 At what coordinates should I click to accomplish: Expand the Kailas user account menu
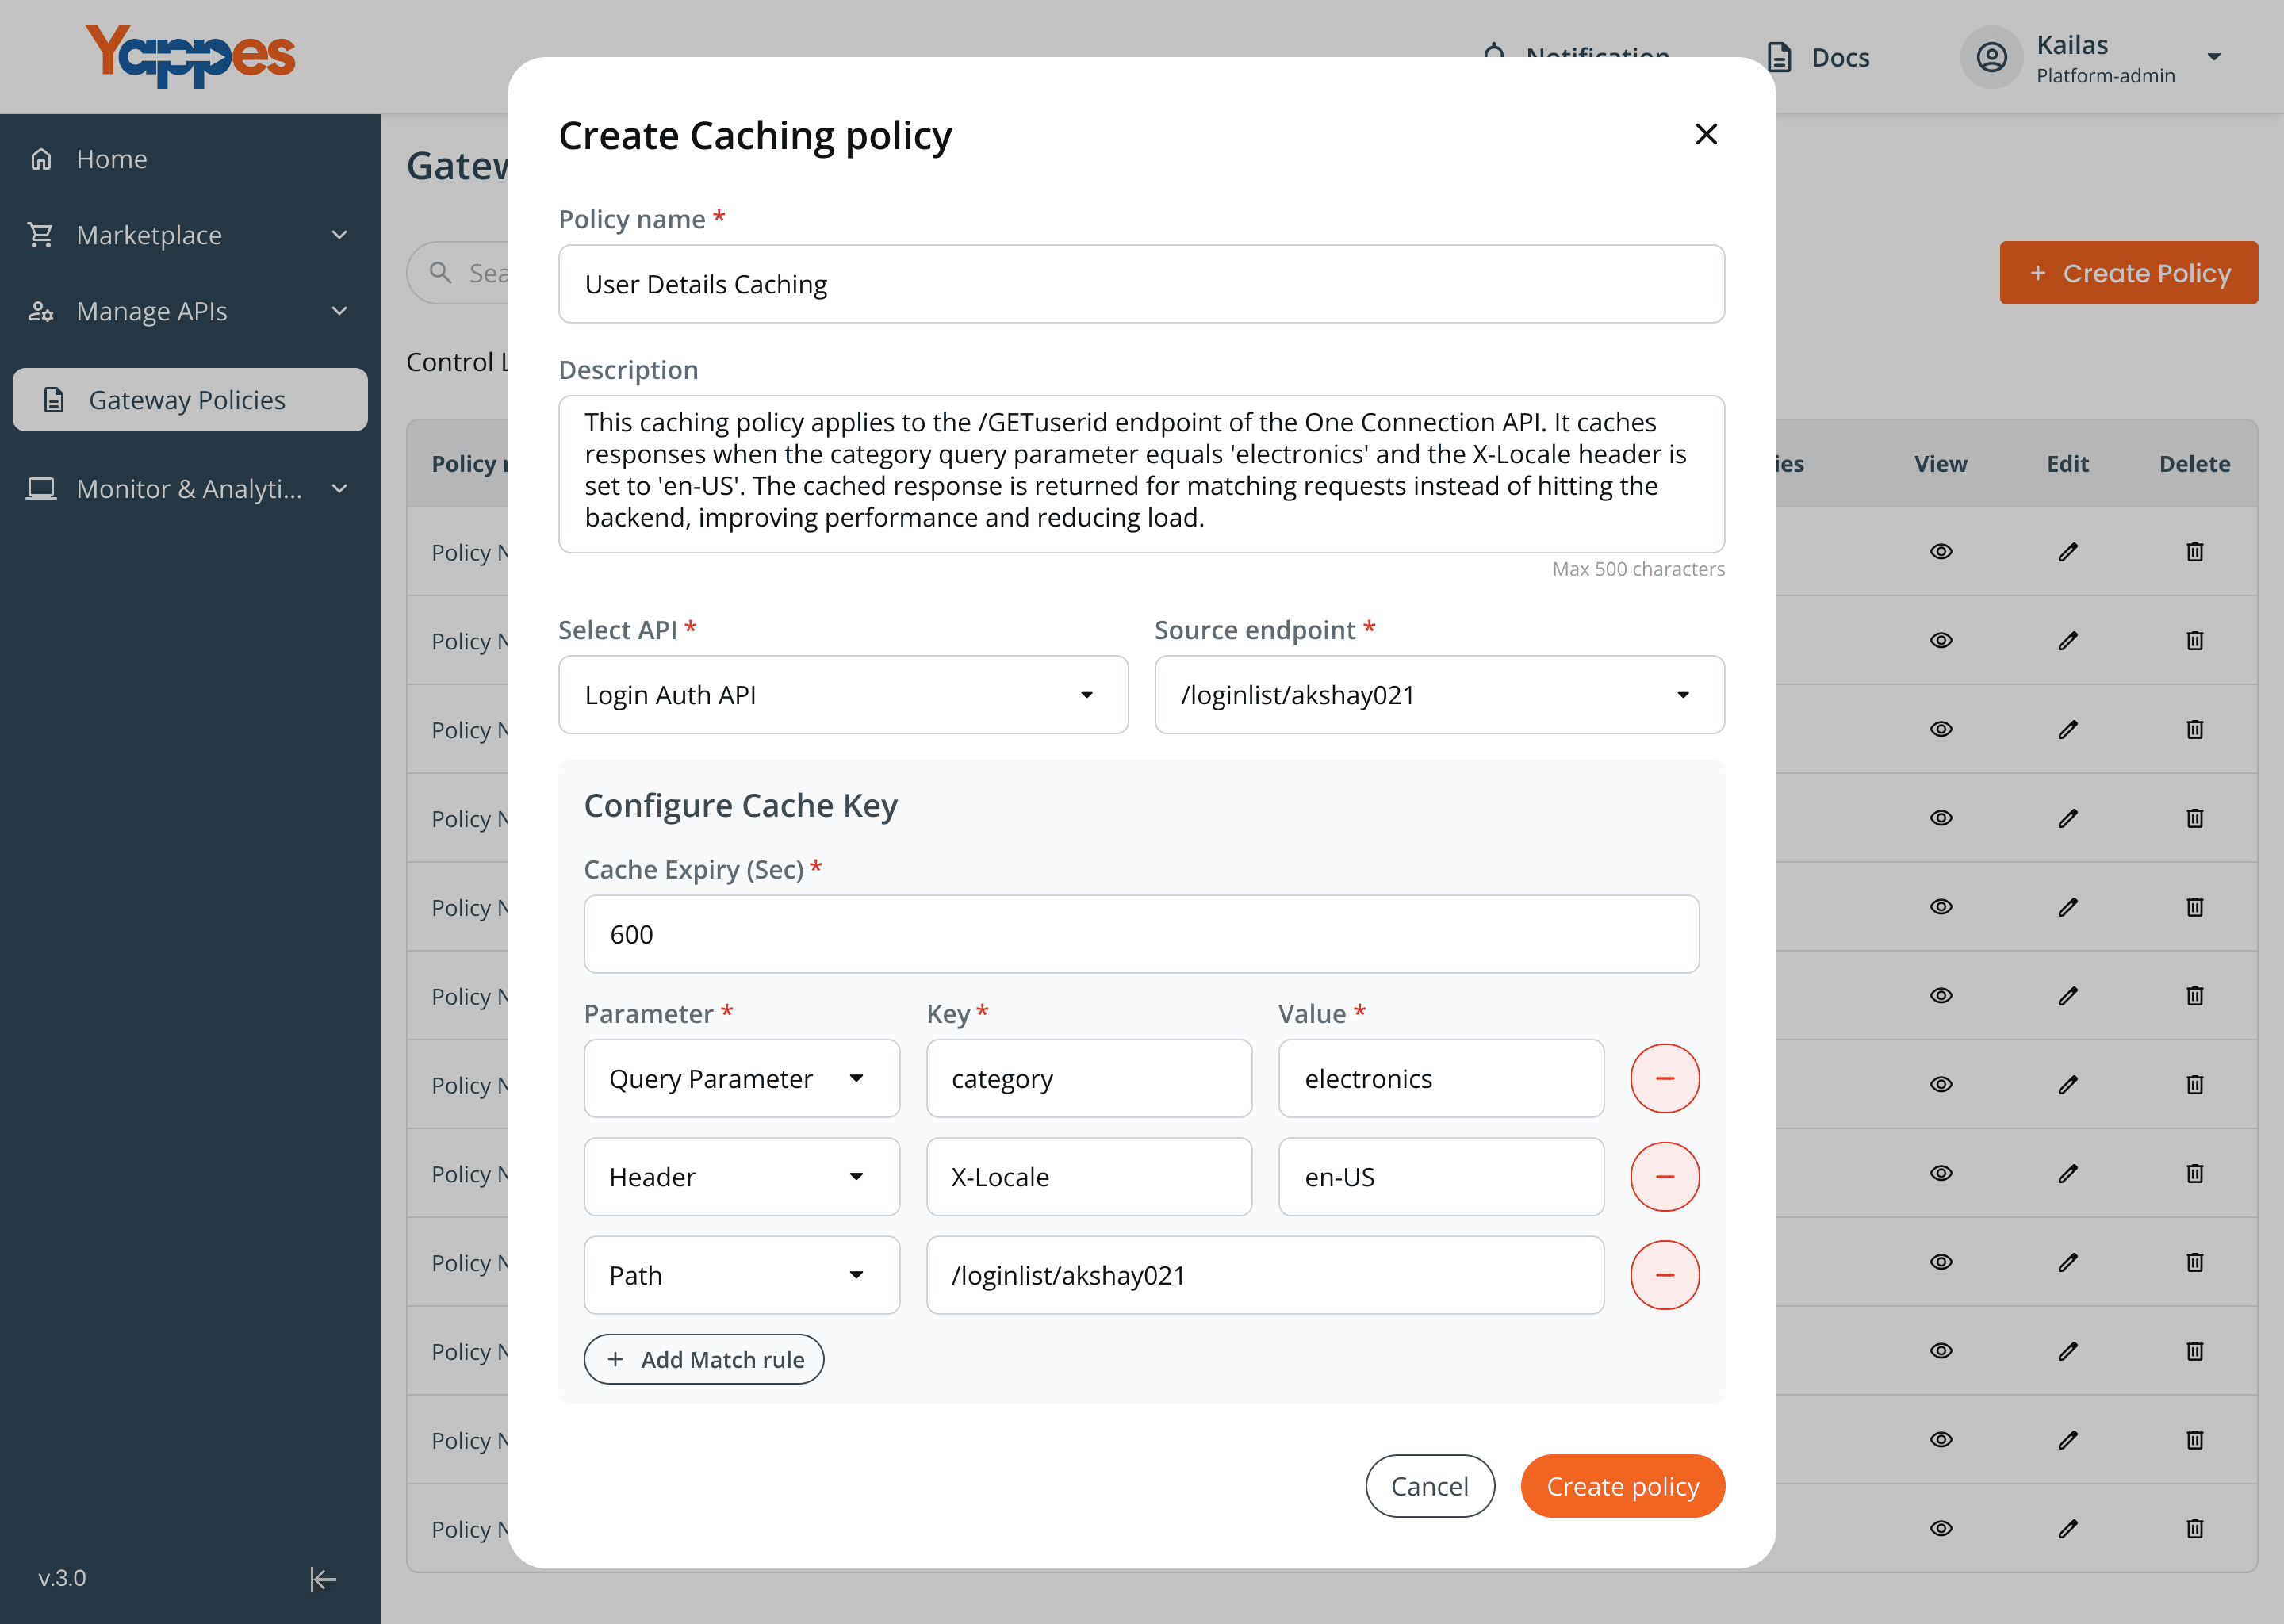point(2213,57)
